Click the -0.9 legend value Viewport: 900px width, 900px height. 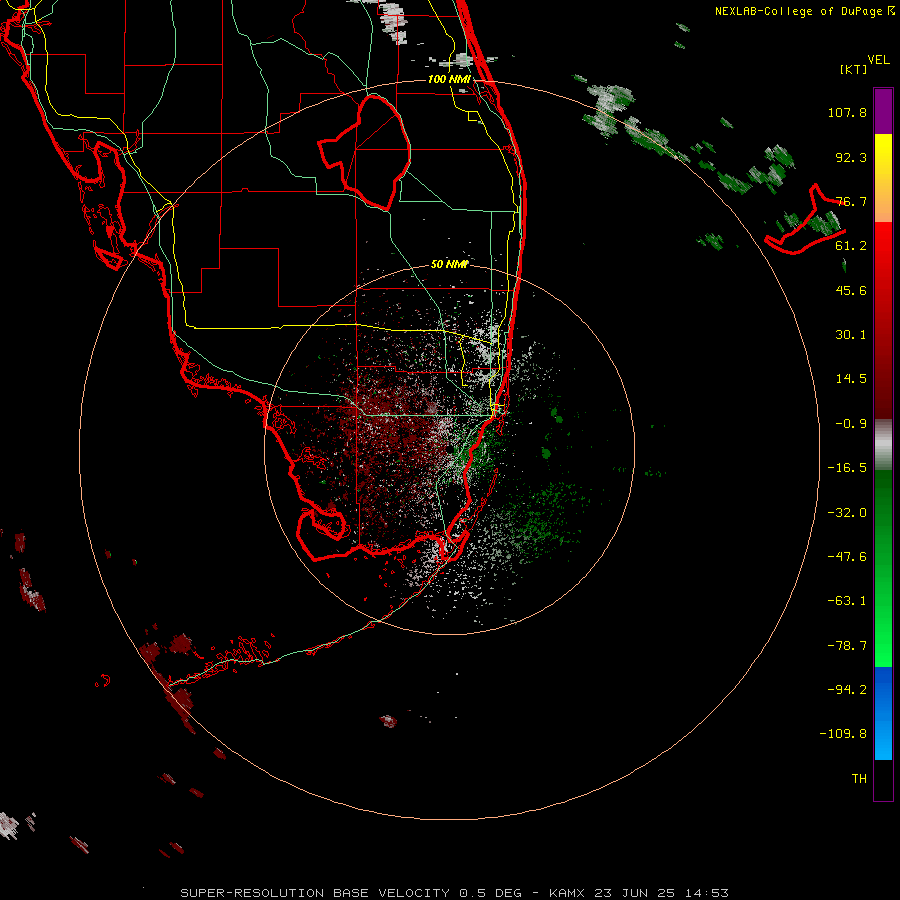tap(851, 424)
